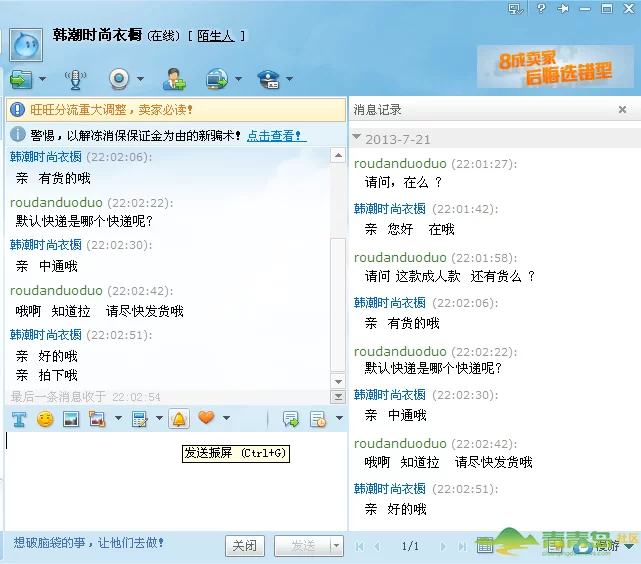Close the 消息记录 history panel
The image size is (641, 564).
pyautogui.click(x=622, y=110)
